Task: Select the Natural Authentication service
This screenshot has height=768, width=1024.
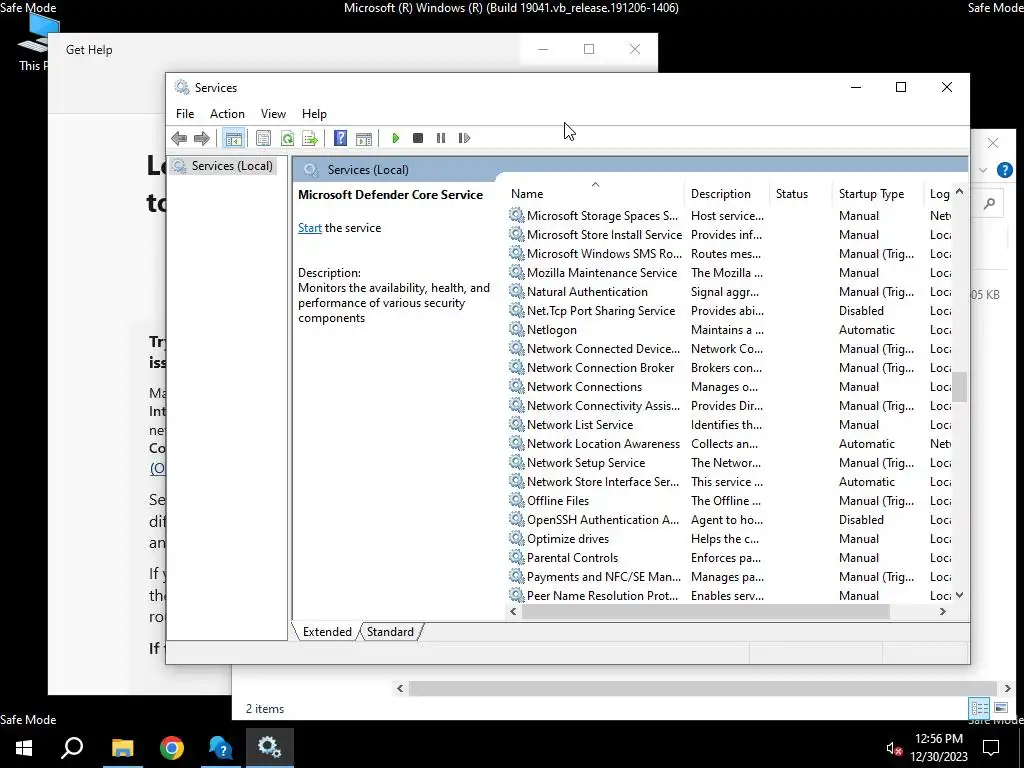Action: pyautogui.click(x=729, y=291)
